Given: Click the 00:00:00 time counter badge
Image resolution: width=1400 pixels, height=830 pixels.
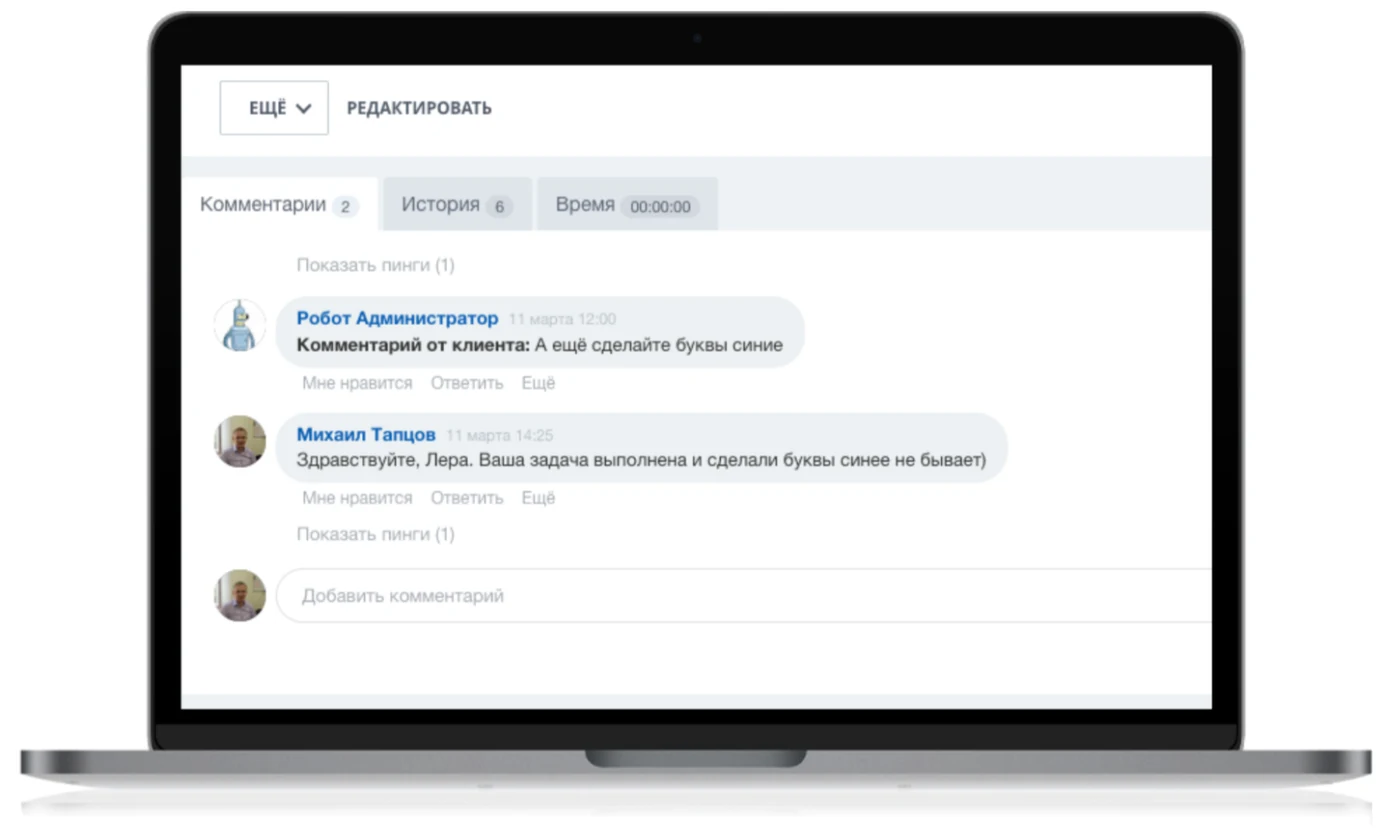Looking at the screenshot, I should click(x=660, y=207).
